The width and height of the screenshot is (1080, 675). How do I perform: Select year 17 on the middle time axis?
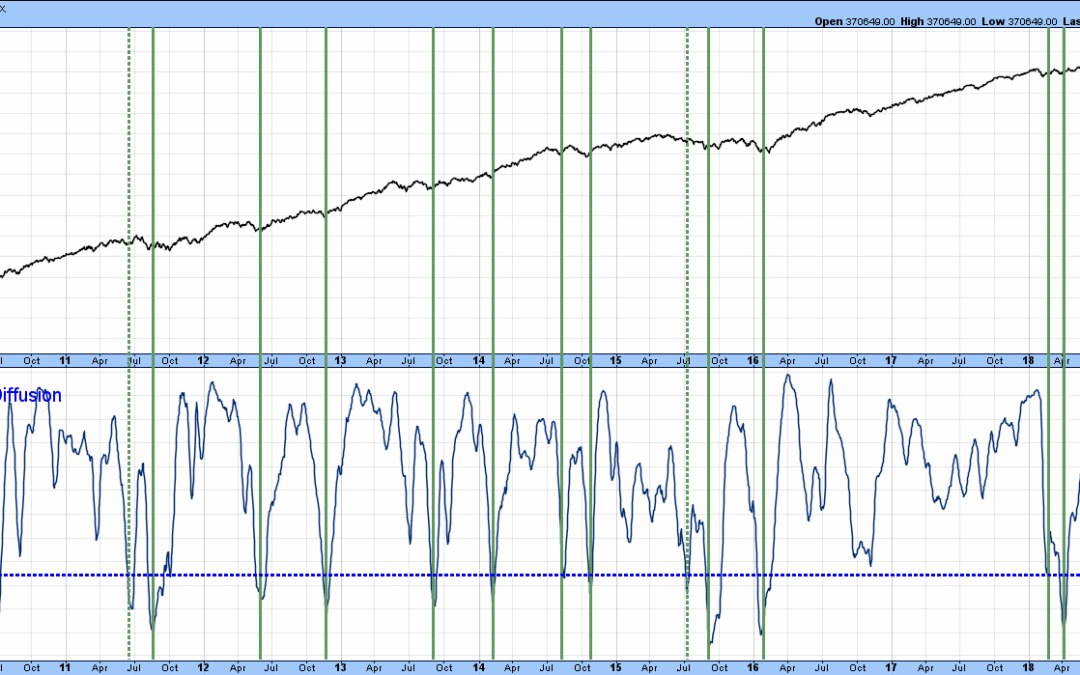click(890, 360)
